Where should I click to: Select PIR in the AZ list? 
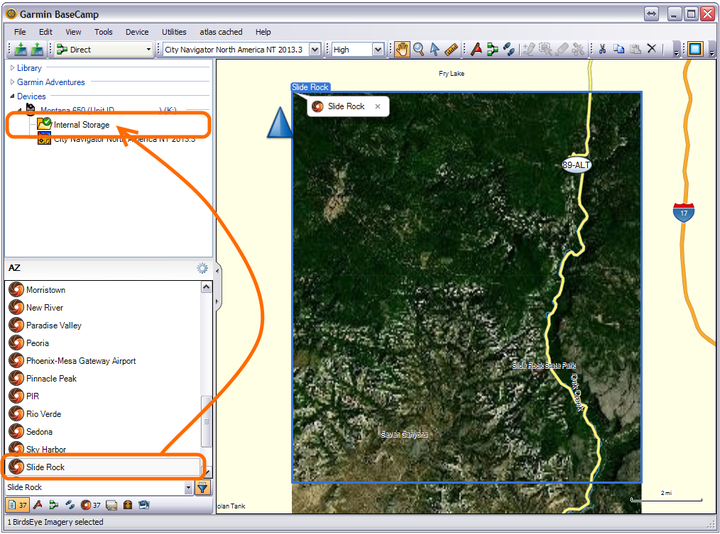[x=33, y=396]
